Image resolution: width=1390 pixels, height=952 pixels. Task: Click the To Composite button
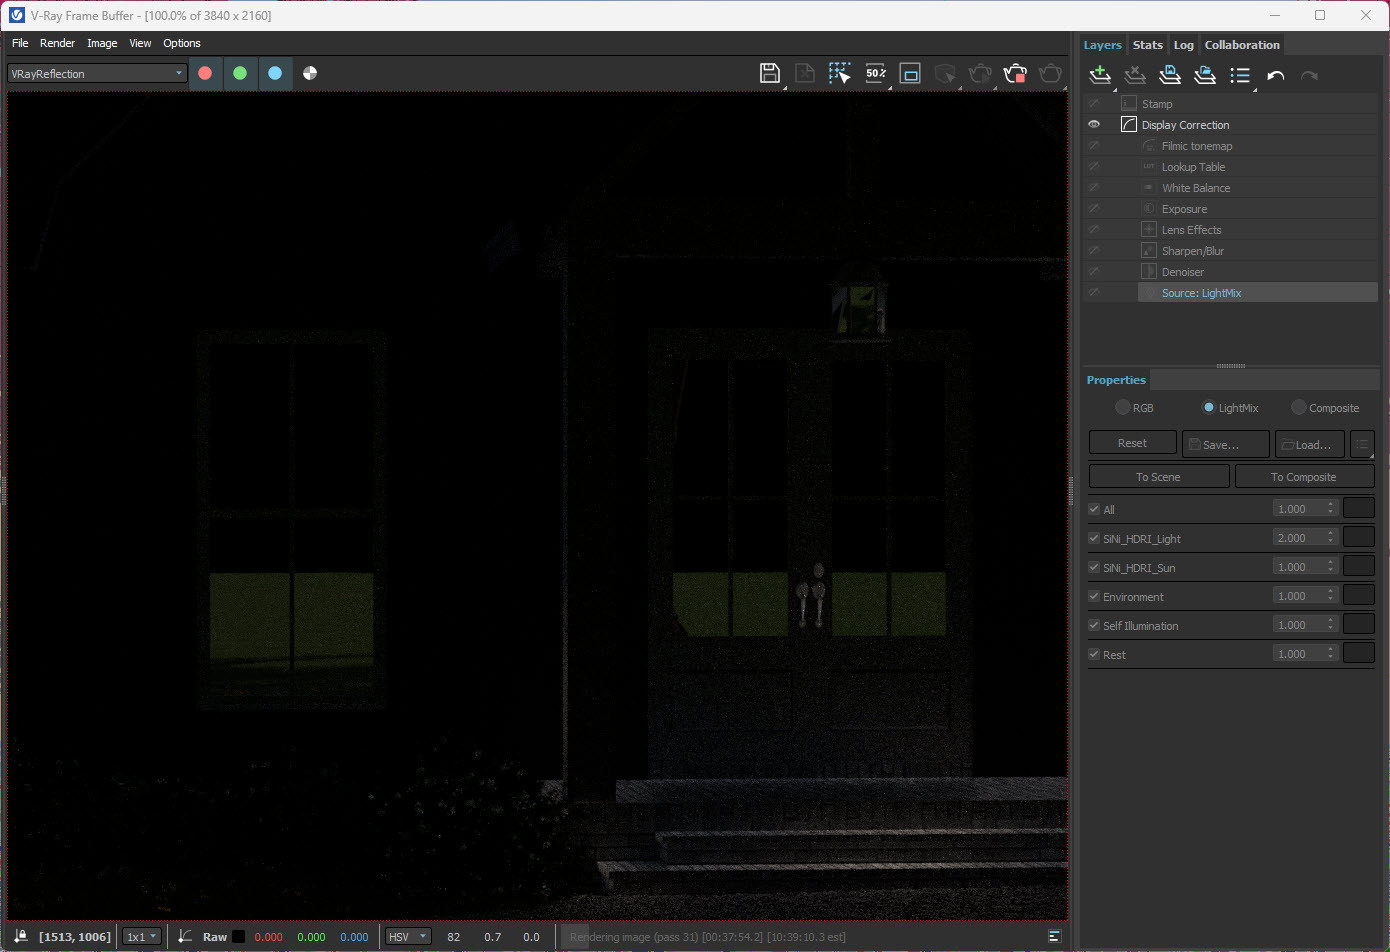(1303, 477)
